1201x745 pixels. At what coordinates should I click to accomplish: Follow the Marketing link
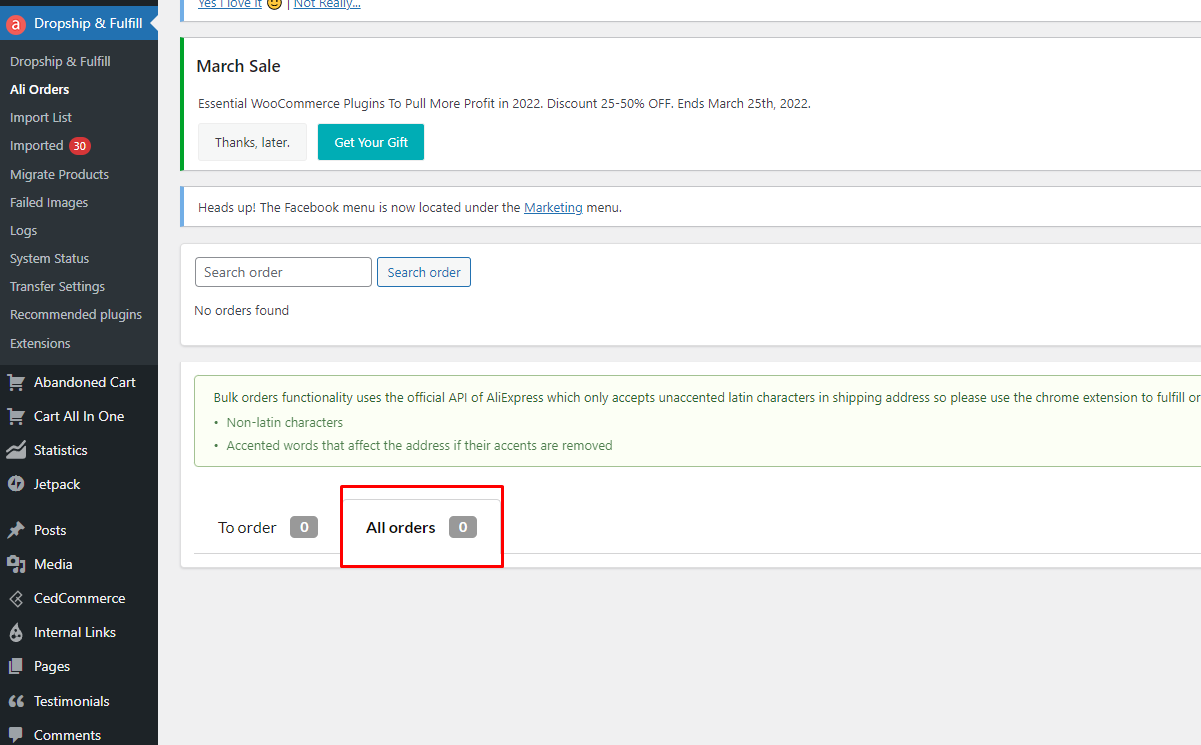pos(553,208)
